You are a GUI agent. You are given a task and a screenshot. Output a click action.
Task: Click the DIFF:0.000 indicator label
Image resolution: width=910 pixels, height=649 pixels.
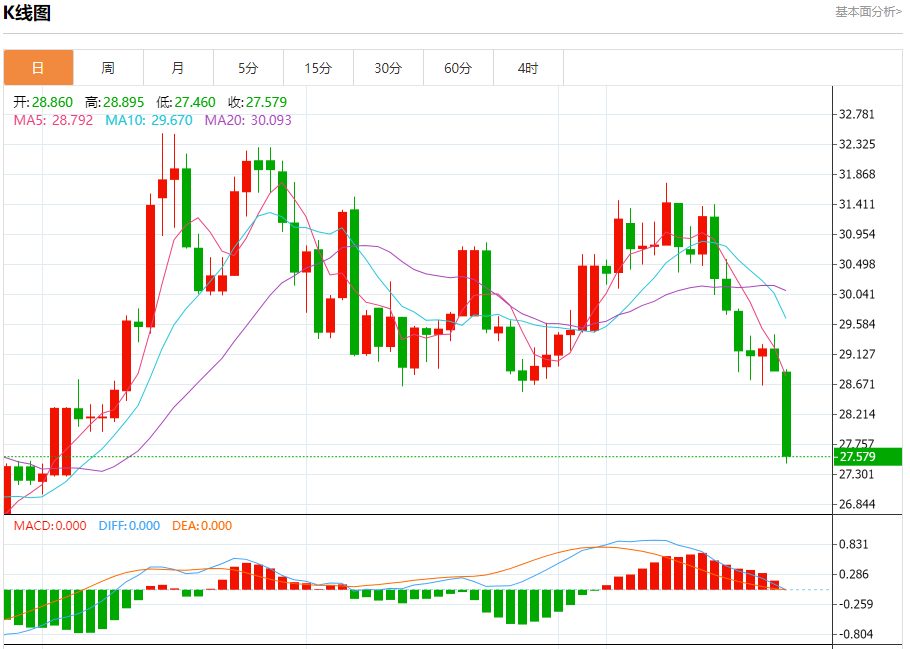pos(129,525)
